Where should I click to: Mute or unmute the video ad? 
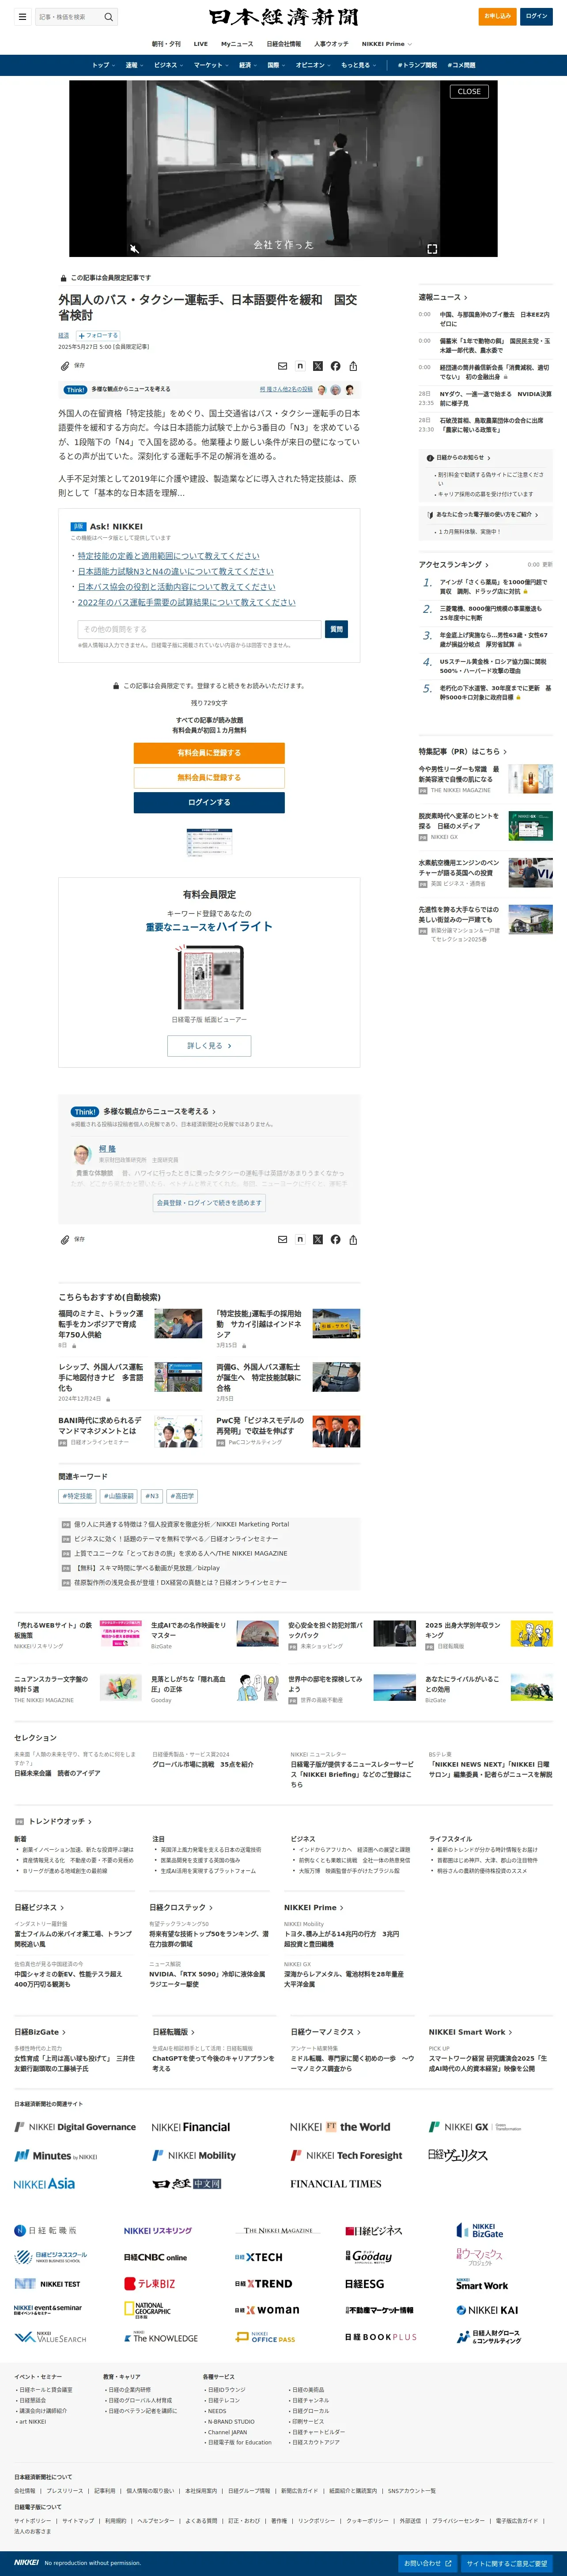point(134,248)
